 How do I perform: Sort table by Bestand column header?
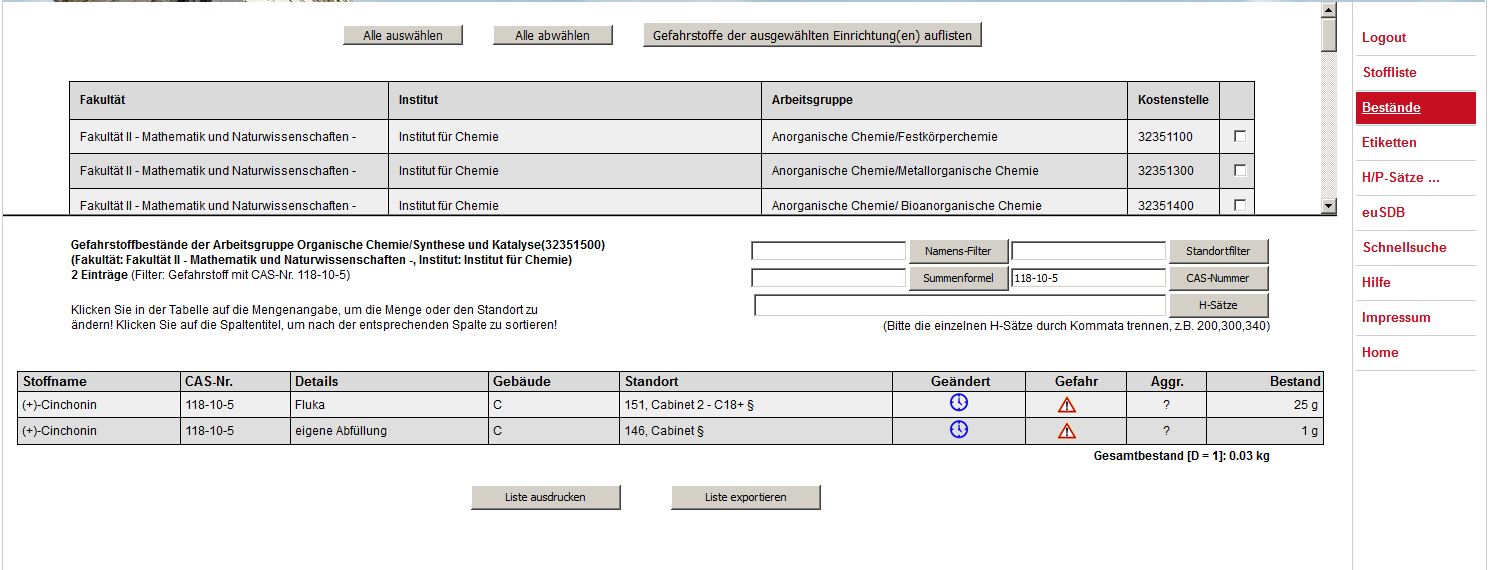pos(1294,381)
